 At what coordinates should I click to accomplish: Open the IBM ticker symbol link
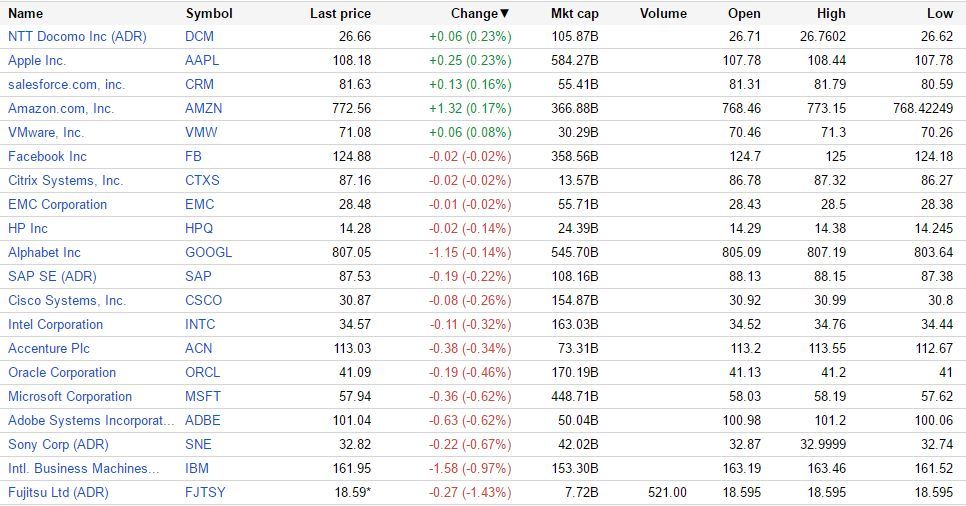[x=197, y=468]
